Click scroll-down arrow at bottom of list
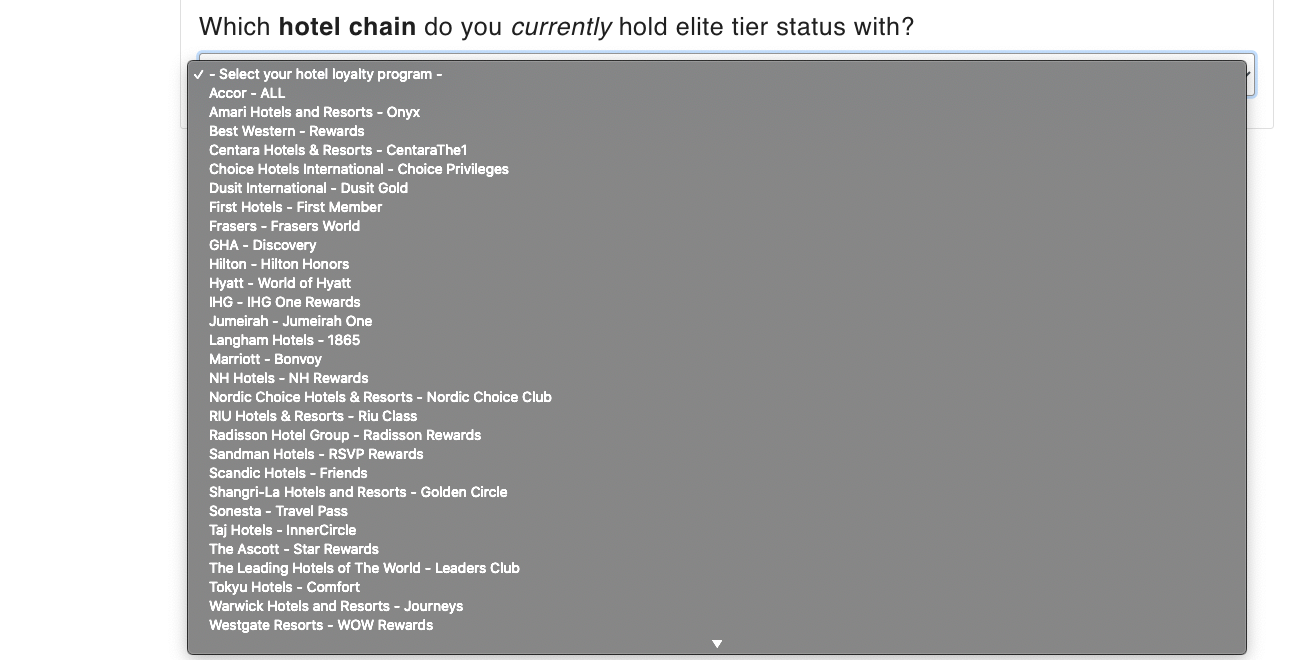The width and height of the screenshot is (1298, 660). pos(717,644)
